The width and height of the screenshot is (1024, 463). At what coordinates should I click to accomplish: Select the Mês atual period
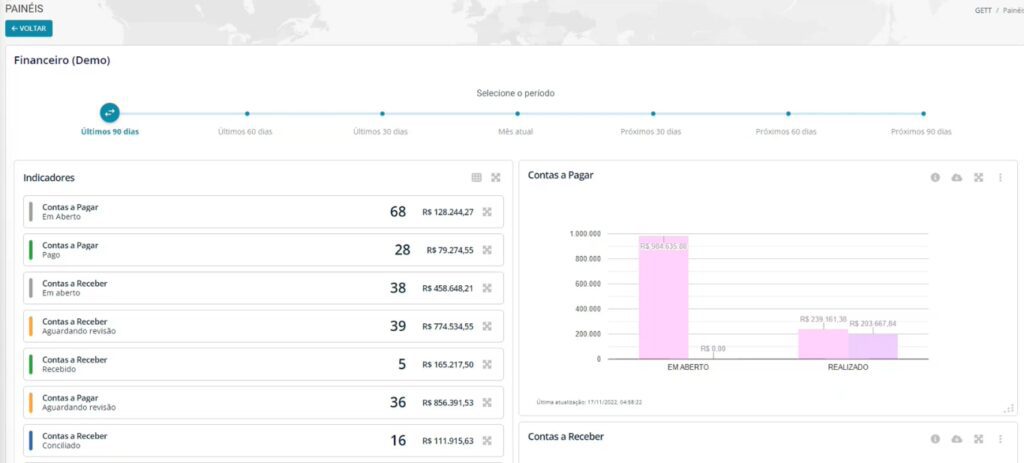517,114
